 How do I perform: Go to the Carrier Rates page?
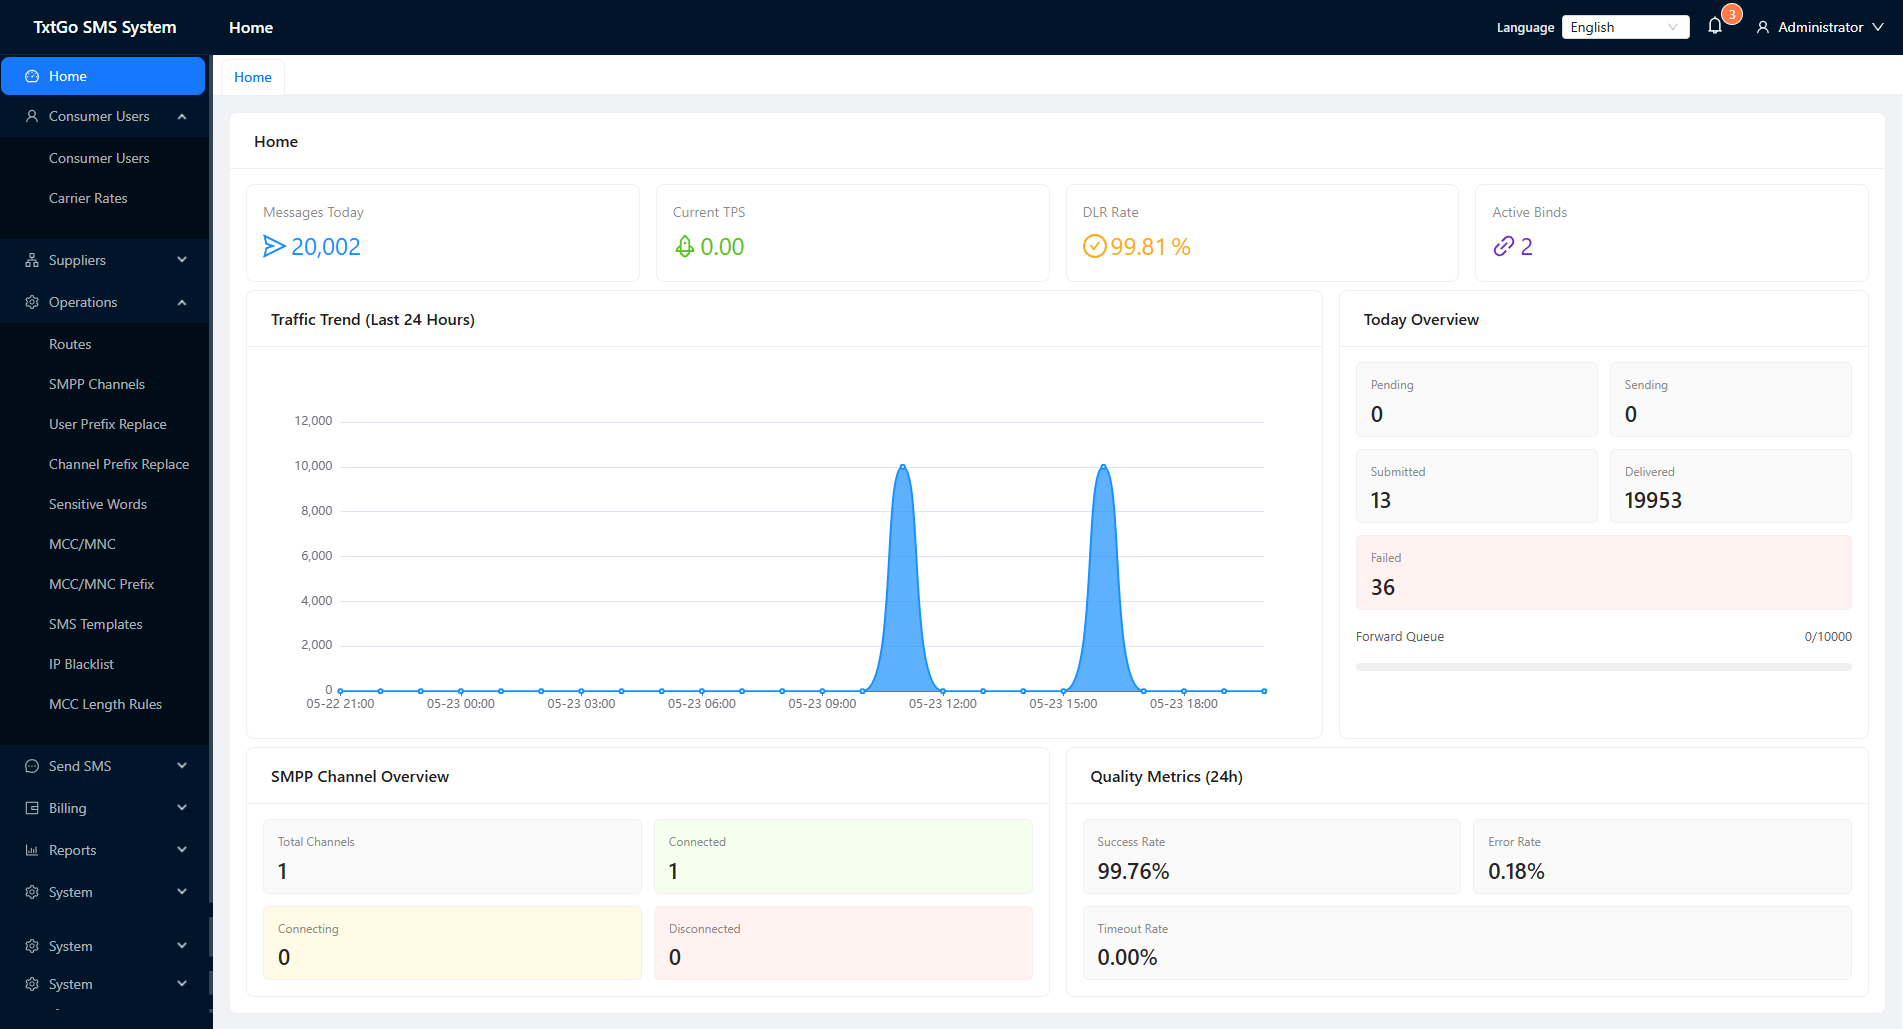click(x=88, y=198)
